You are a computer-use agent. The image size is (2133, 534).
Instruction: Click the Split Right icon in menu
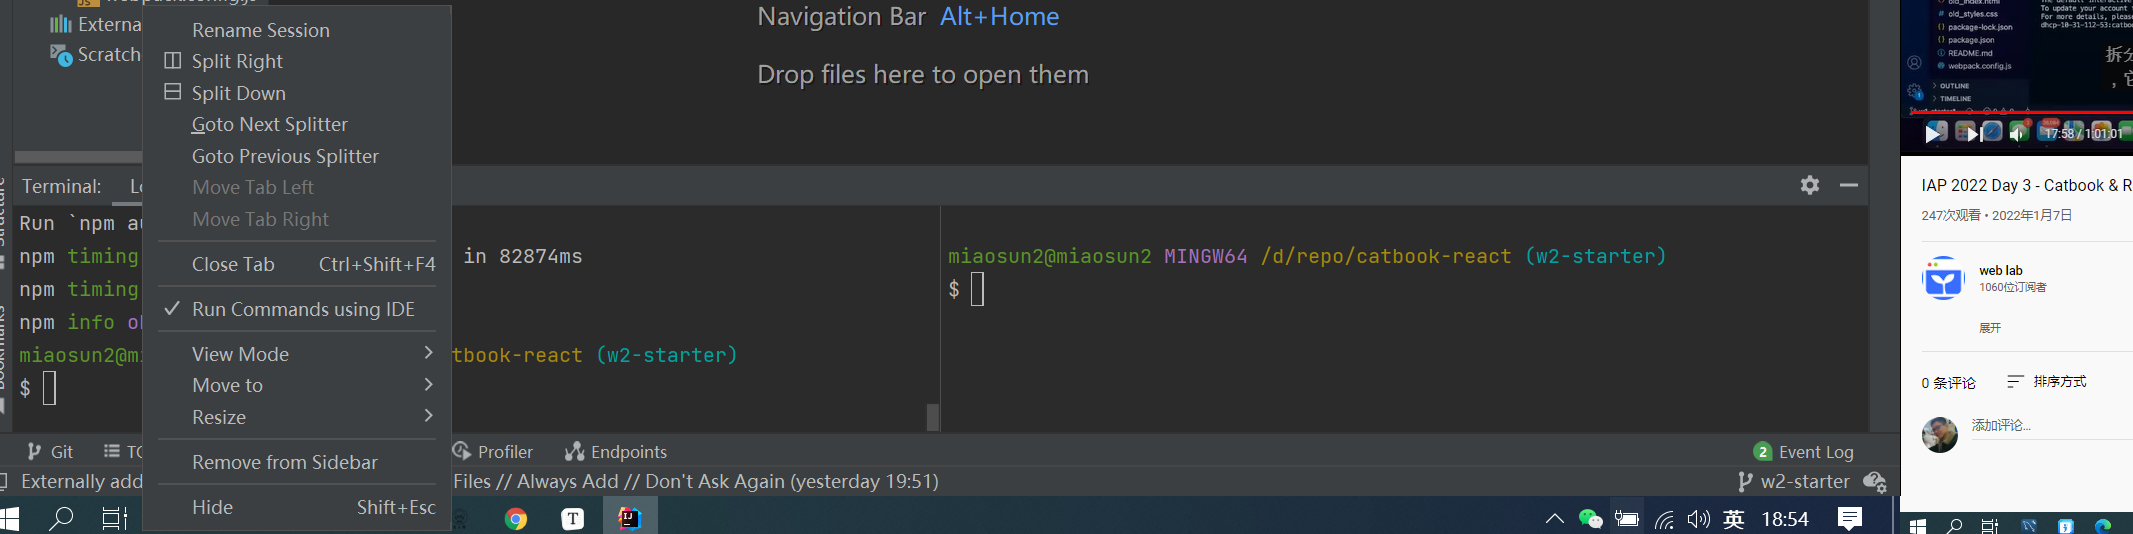click(x=172, y=61)
